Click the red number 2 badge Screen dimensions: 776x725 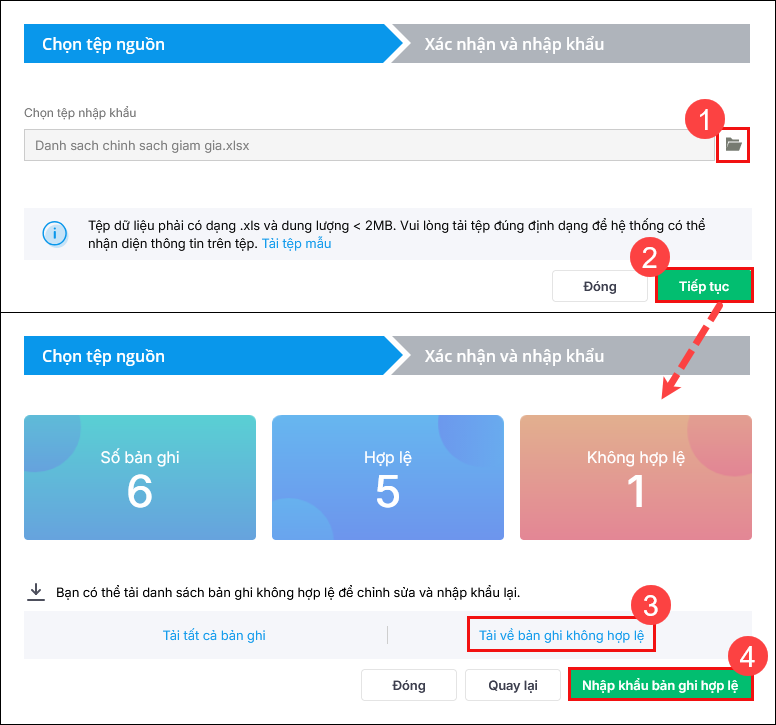tap(650, 260)
